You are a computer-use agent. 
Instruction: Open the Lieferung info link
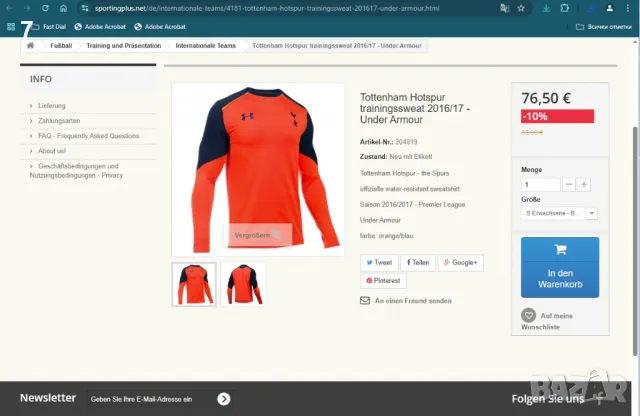pos(52,106)
